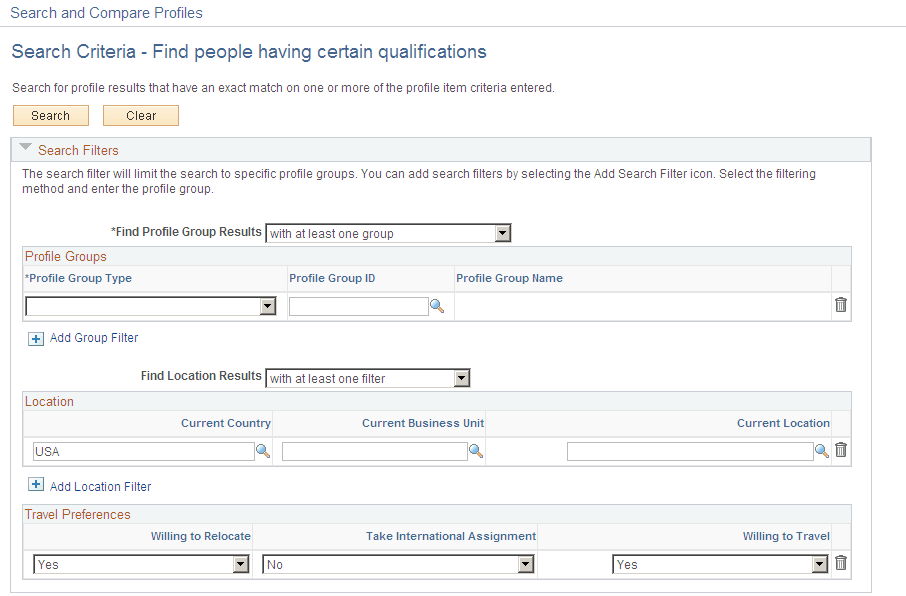Open the Search and Compare Profiles link

point(106,13)
